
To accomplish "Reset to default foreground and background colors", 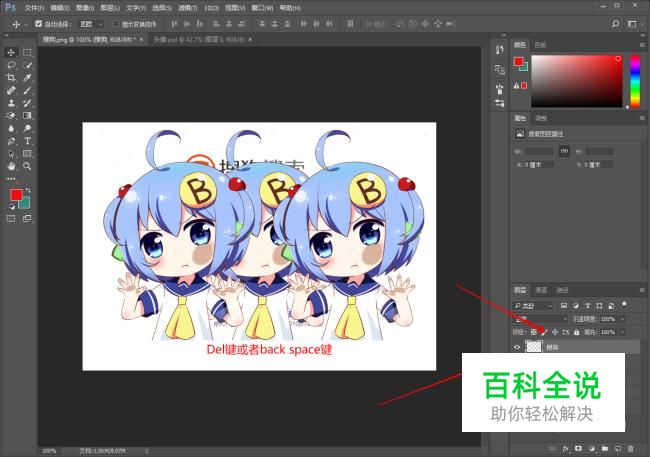I will point(12,206).
